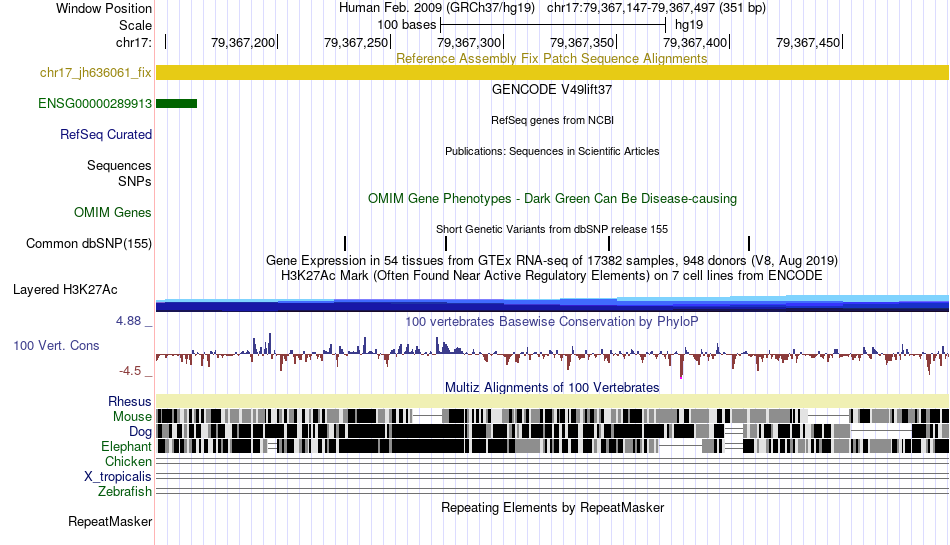Screen dimensions: 950x545
Task: Click the Common dbSNP(155) track label
Action: 88,243
